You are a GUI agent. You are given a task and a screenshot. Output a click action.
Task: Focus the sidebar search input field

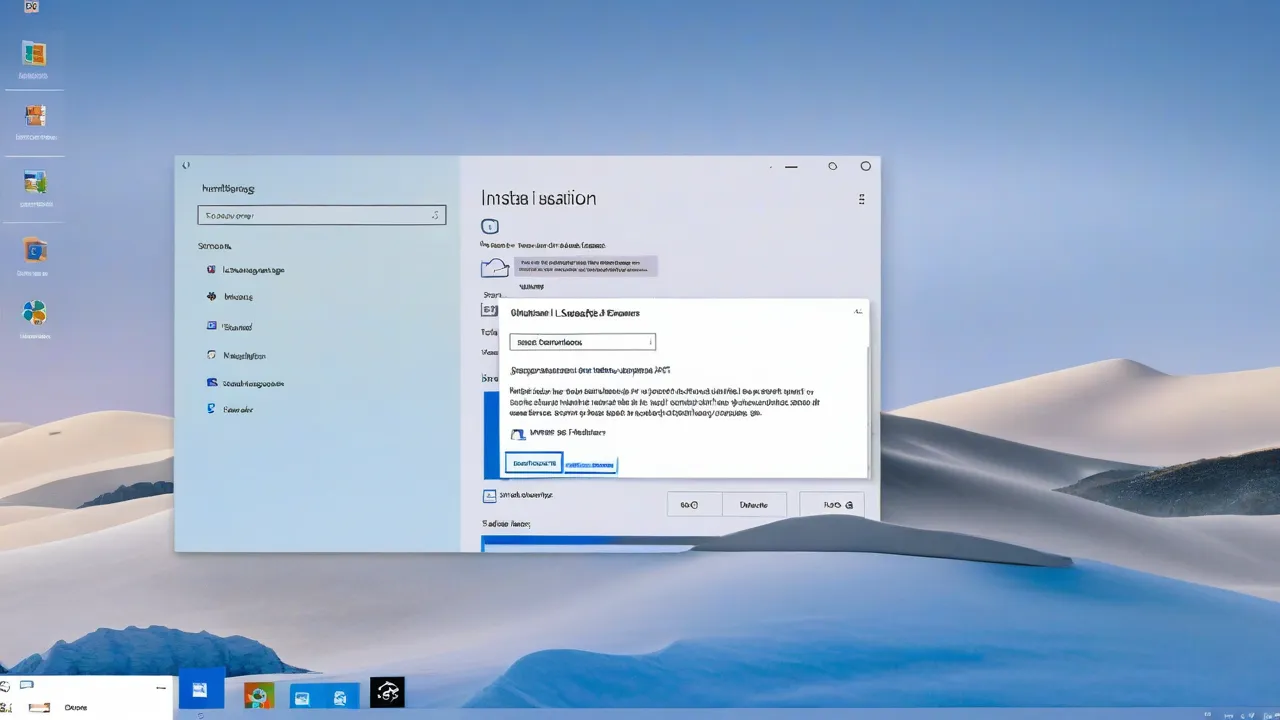pyautogui.click(x=322, y=215)
